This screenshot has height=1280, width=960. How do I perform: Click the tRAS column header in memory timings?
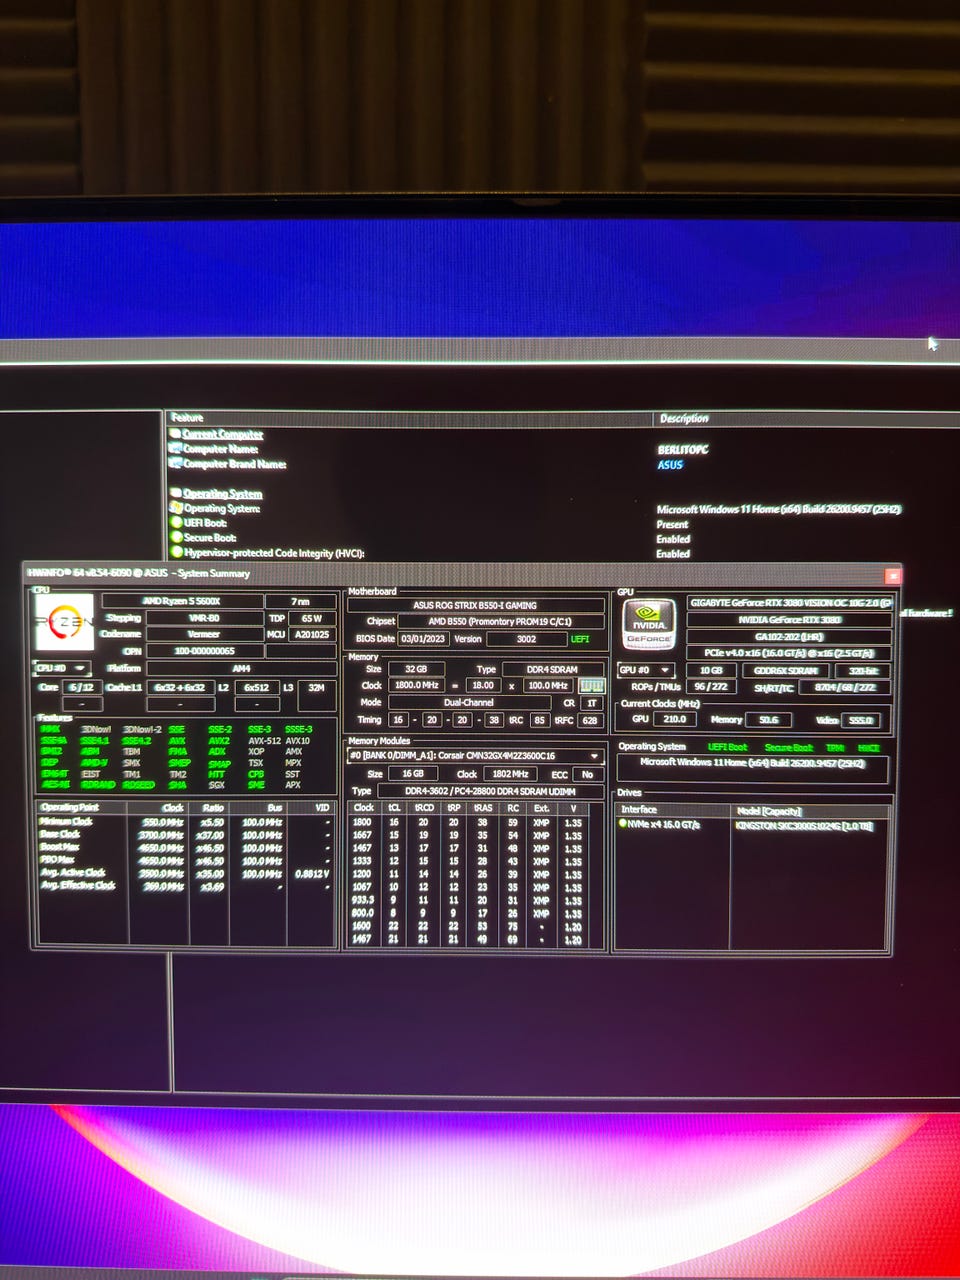(483, 807)
